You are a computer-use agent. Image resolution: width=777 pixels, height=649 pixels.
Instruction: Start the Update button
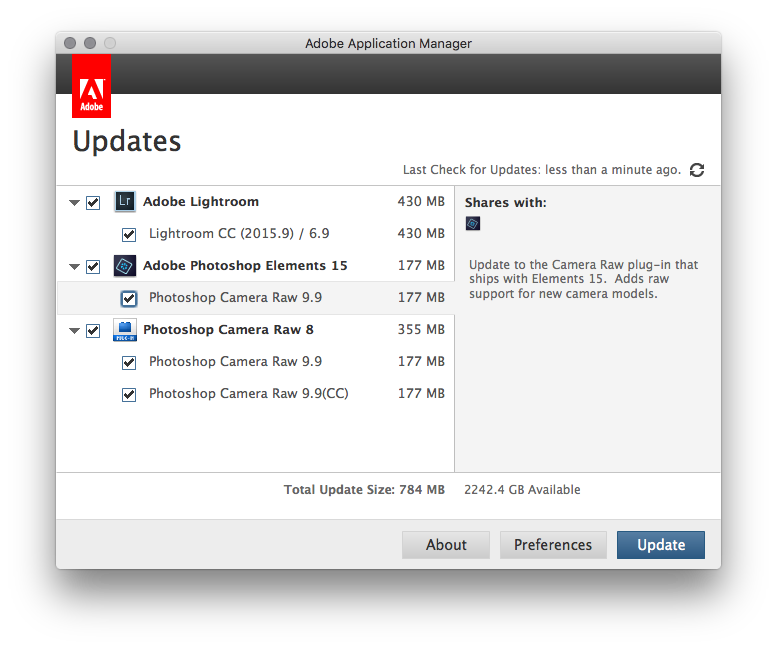(661, 545)
